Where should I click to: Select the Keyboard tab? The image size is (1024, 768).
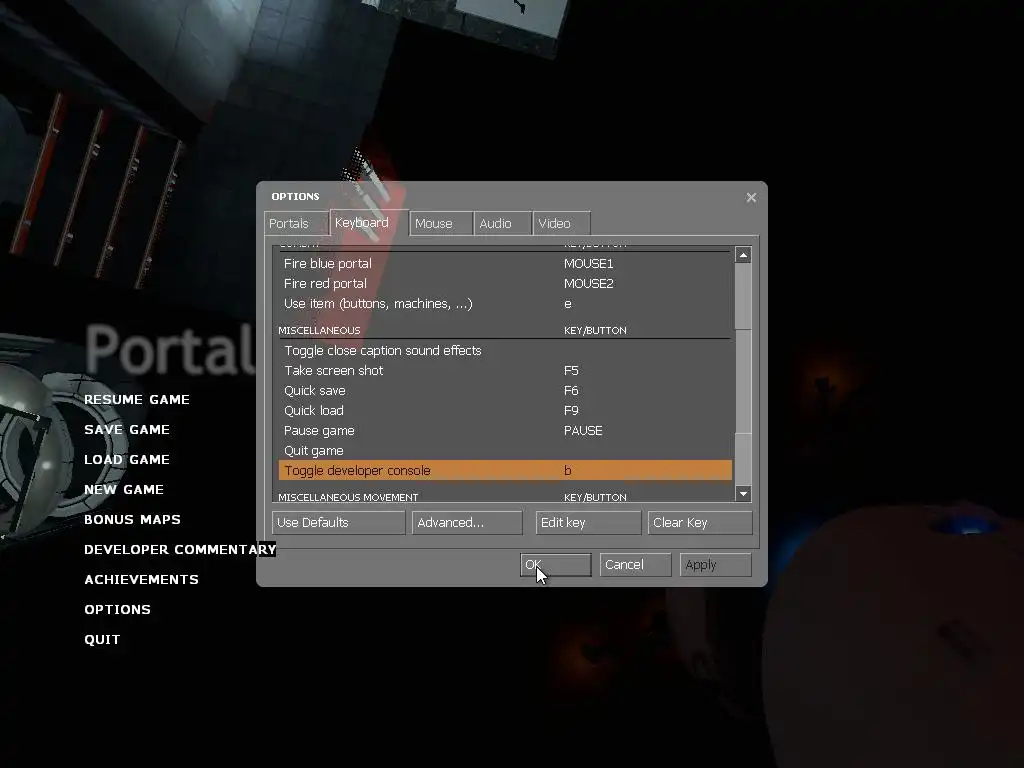[369, 222]
